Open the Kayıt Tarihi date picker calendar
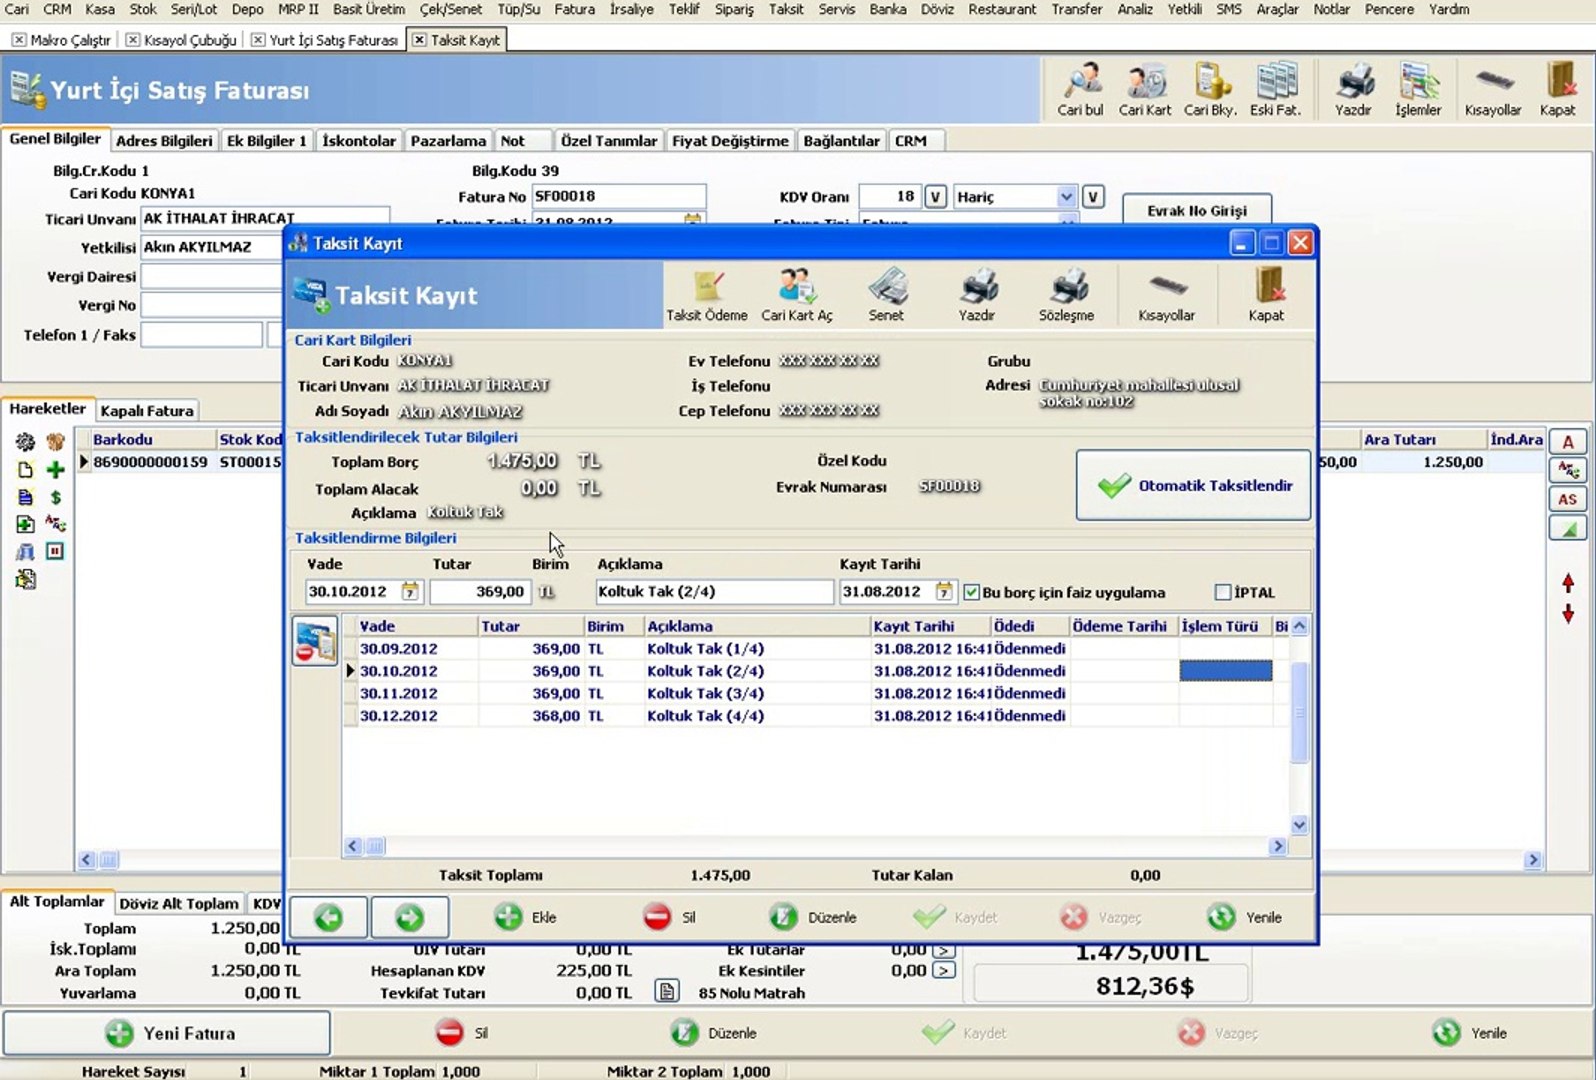The width and height of the screenshot is (1596, 1080). (943, 591)
